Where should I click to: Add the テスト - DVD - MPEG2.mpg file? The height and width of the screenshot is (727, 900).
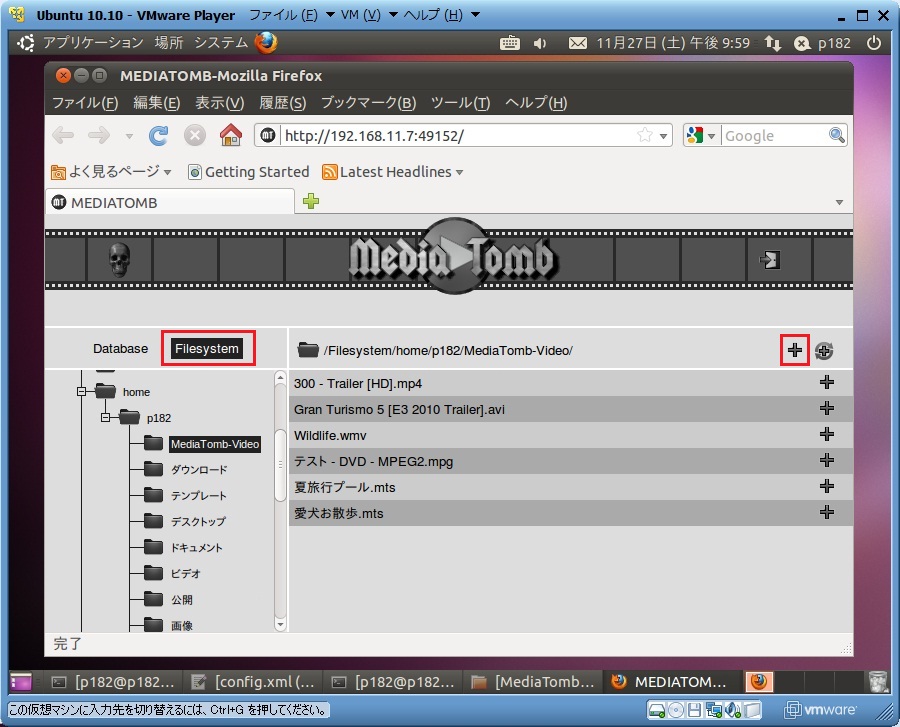[x=827, y=460]
